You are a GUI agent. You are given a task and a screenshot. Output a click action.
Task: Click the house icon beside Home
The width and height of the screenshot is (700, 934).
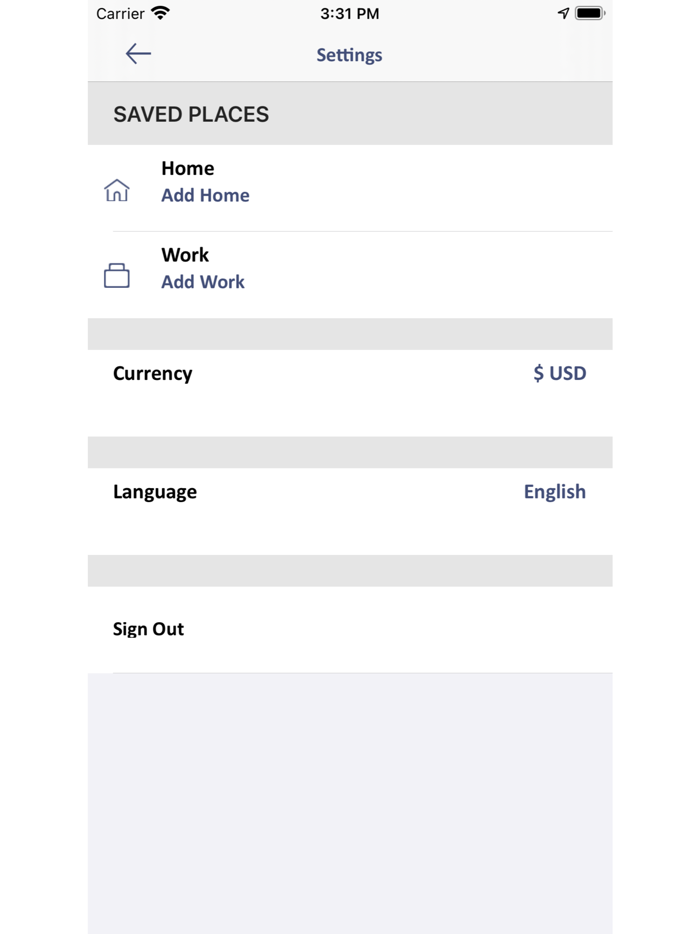117,190
